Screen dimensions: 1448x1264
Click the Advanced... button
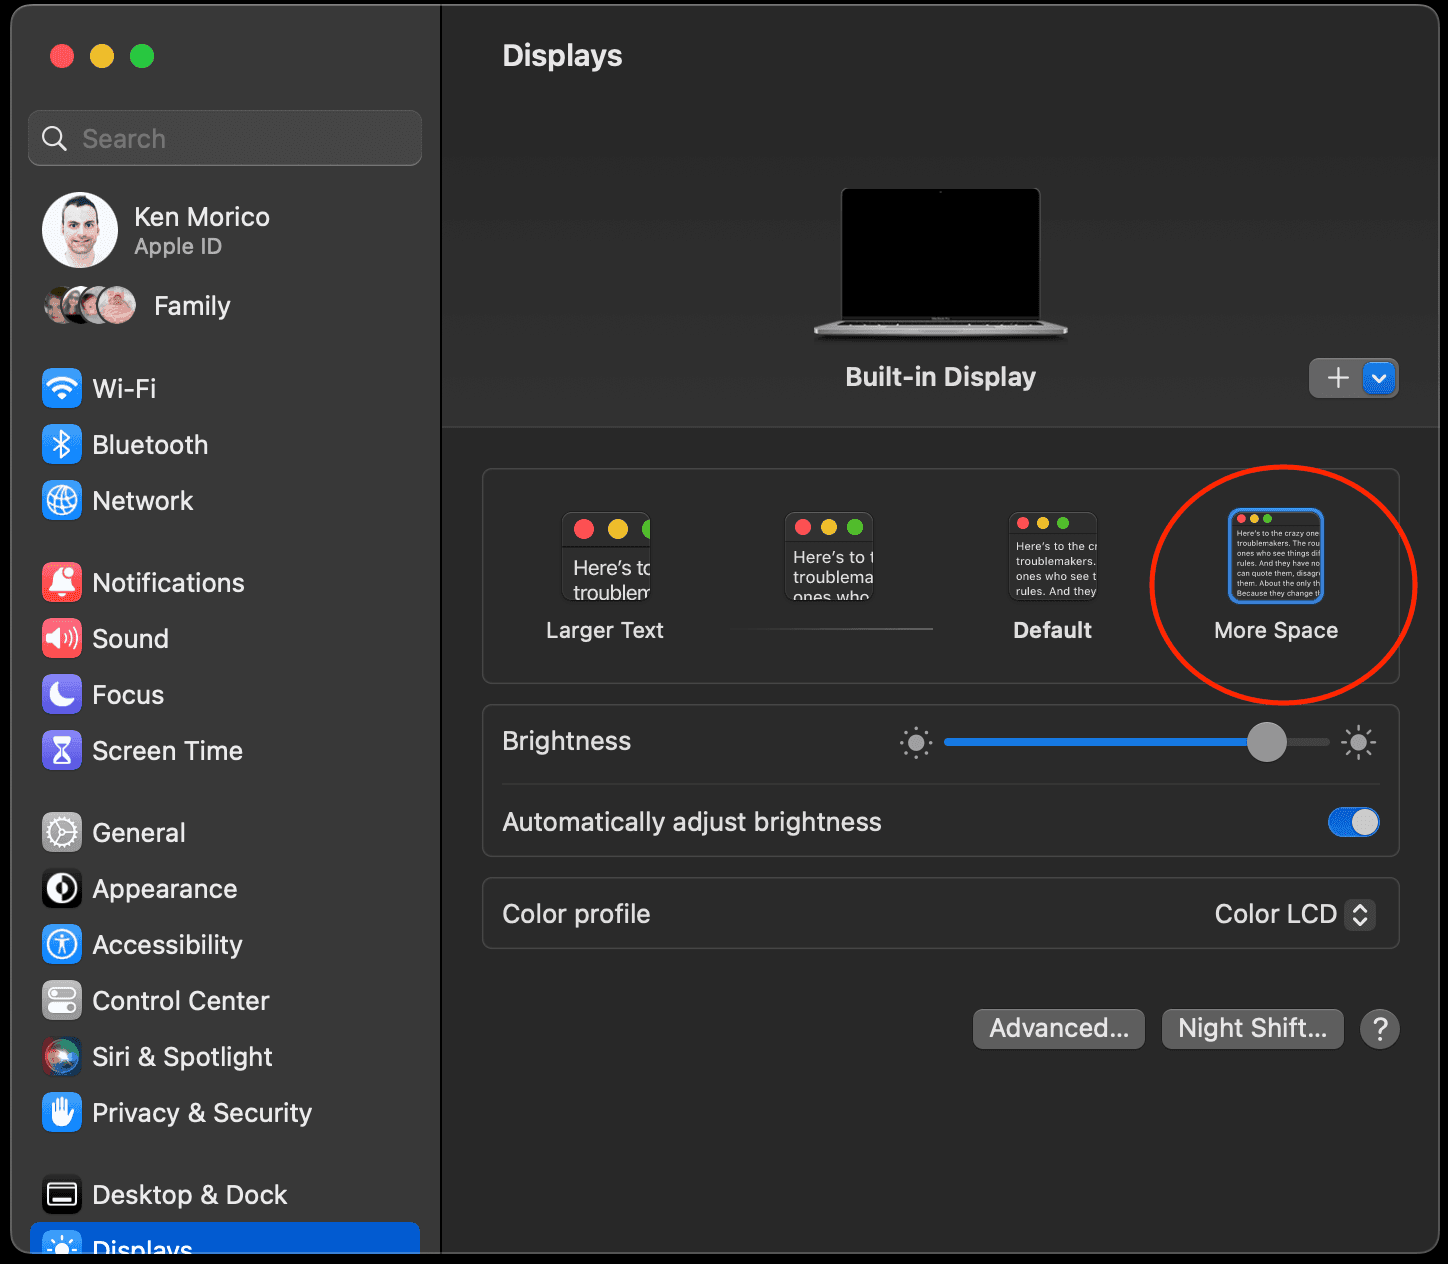tap(1058, 1028)
